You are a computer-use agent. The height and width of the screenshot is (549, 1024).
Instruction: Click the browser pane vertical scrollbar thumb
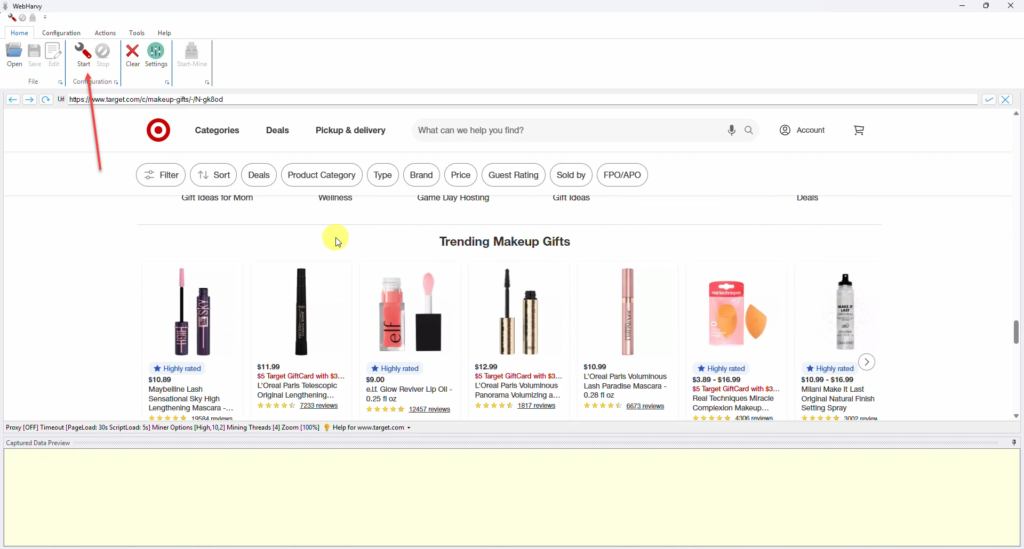1016,332
